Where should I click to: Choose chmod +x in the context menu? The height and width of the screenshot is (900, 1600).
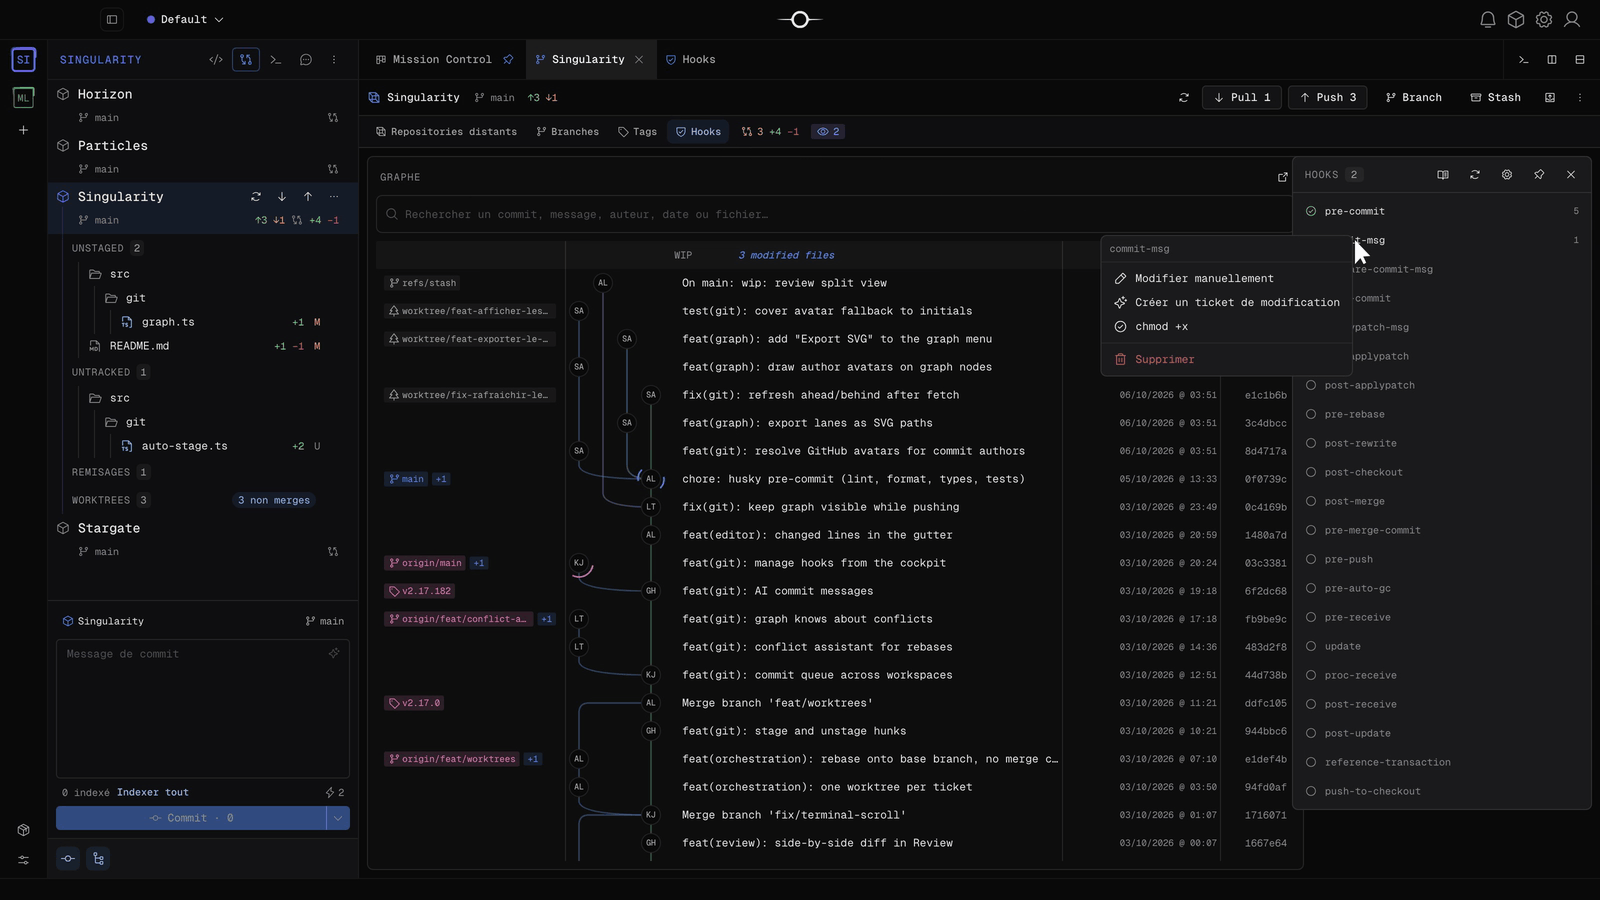pyautogui.click(x=1226, y=326)
